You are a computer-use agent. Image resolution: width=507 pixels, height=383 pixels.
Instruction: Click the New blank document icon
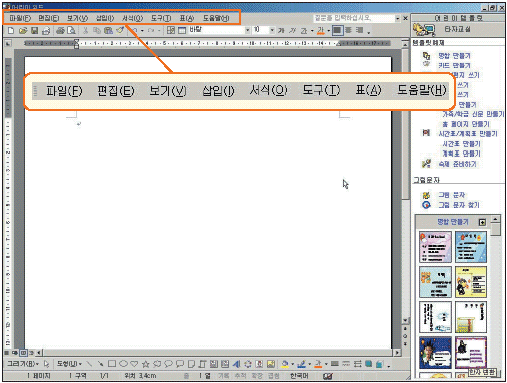[11, 31]
